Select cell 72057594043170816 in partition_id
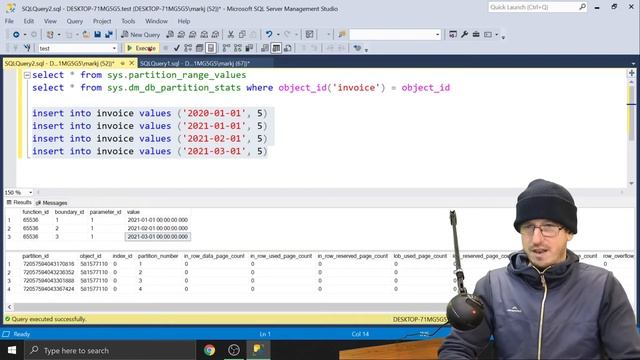The width and height of the screenshot is (640, 360). coord(49,264)
